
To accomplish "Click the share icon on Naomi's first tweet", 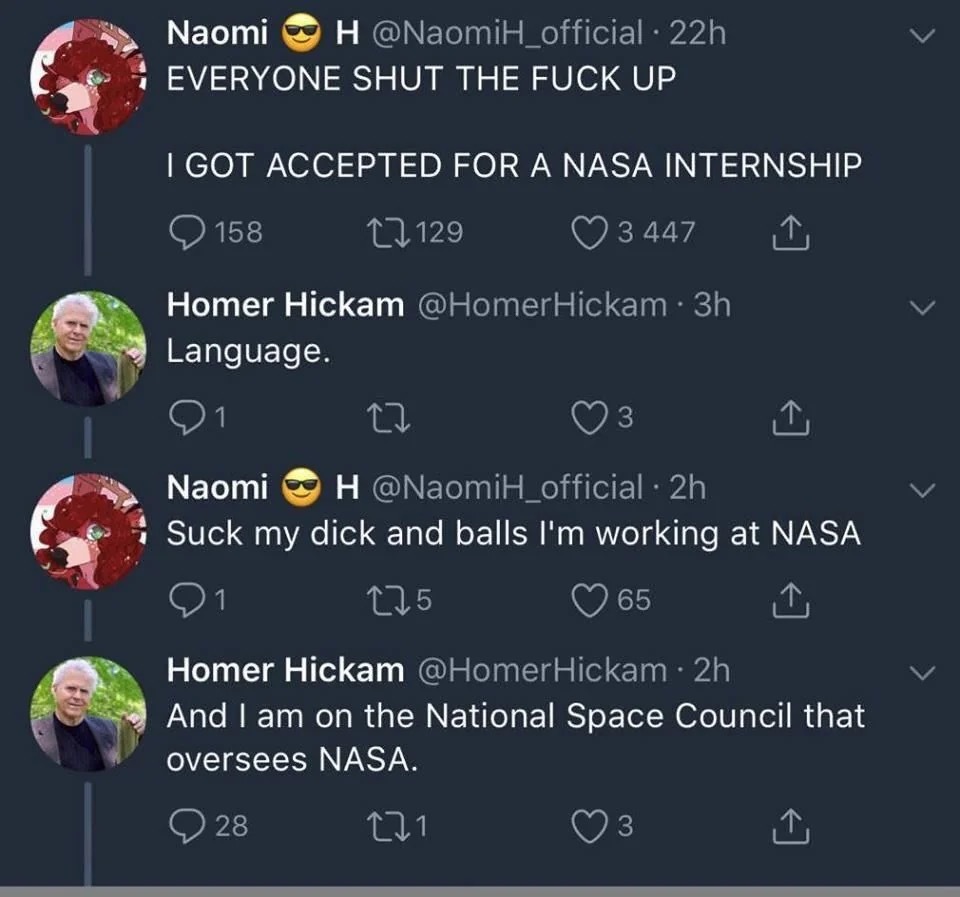I will [791, 231].
